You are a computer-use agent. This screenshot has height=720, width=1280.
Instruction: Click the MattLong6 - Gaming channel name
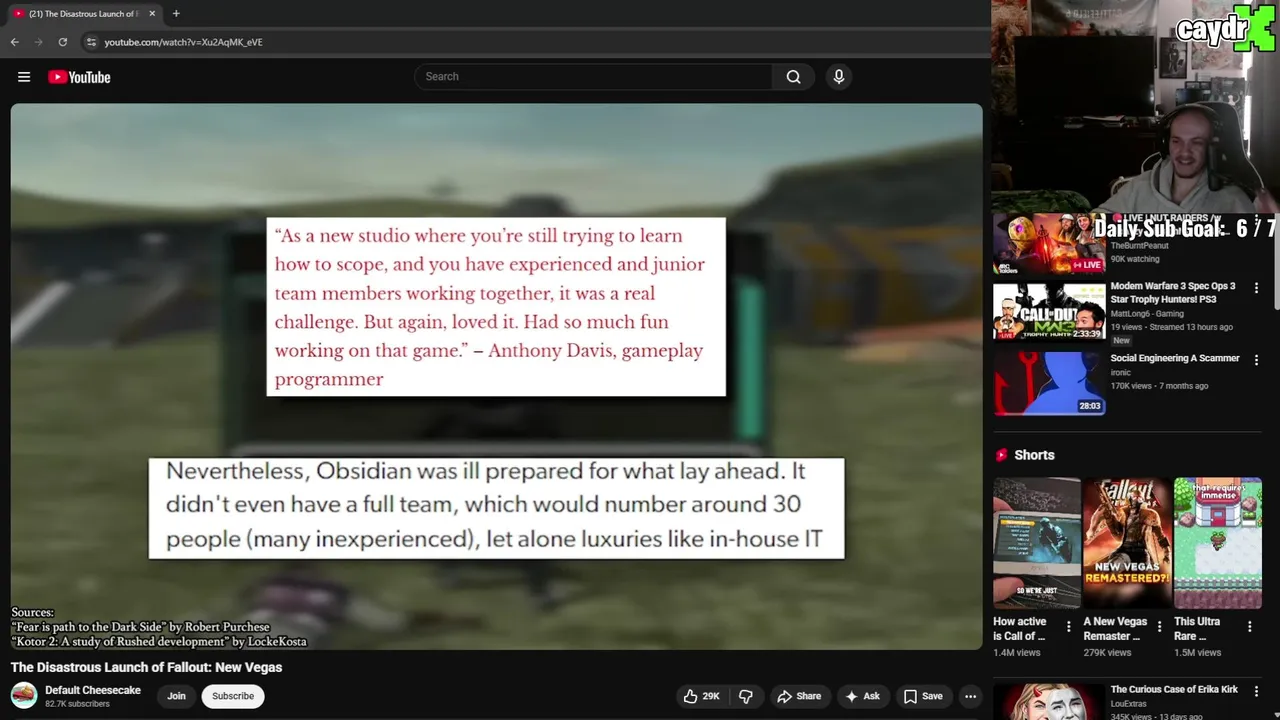[1146, 313]
